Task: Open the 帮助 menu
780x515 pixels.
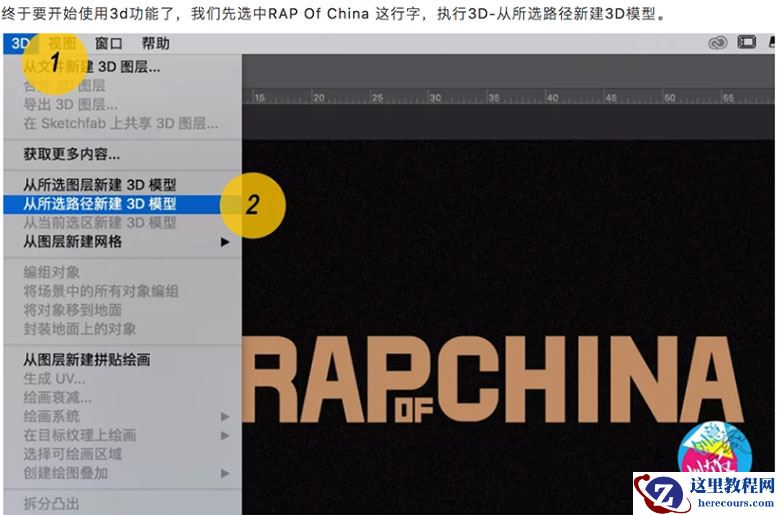Action: coord(156,43)
